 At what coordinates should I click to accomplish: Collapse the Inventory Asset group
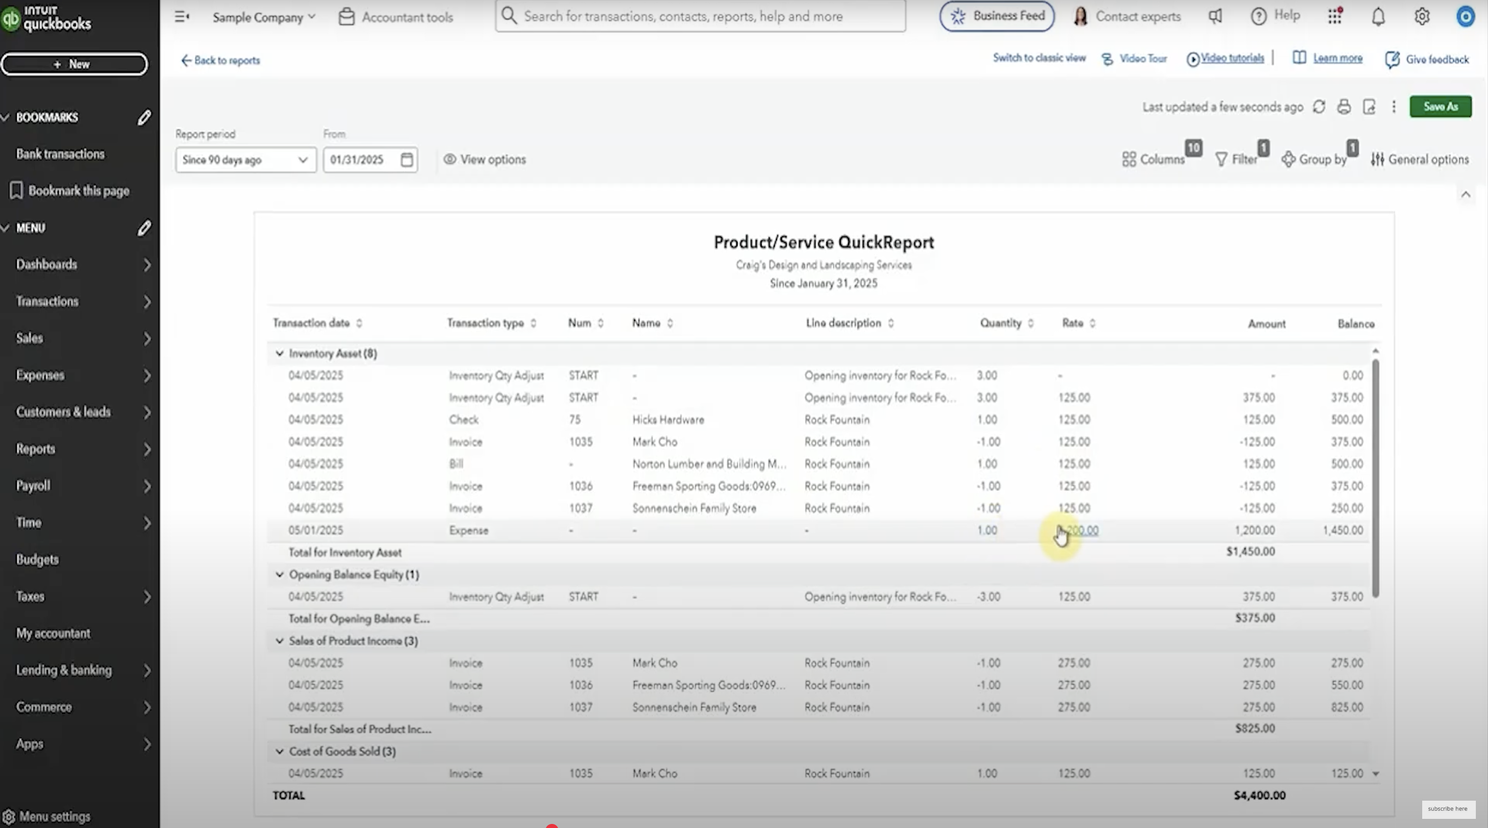pyautogui.click(x=279, y=353)
